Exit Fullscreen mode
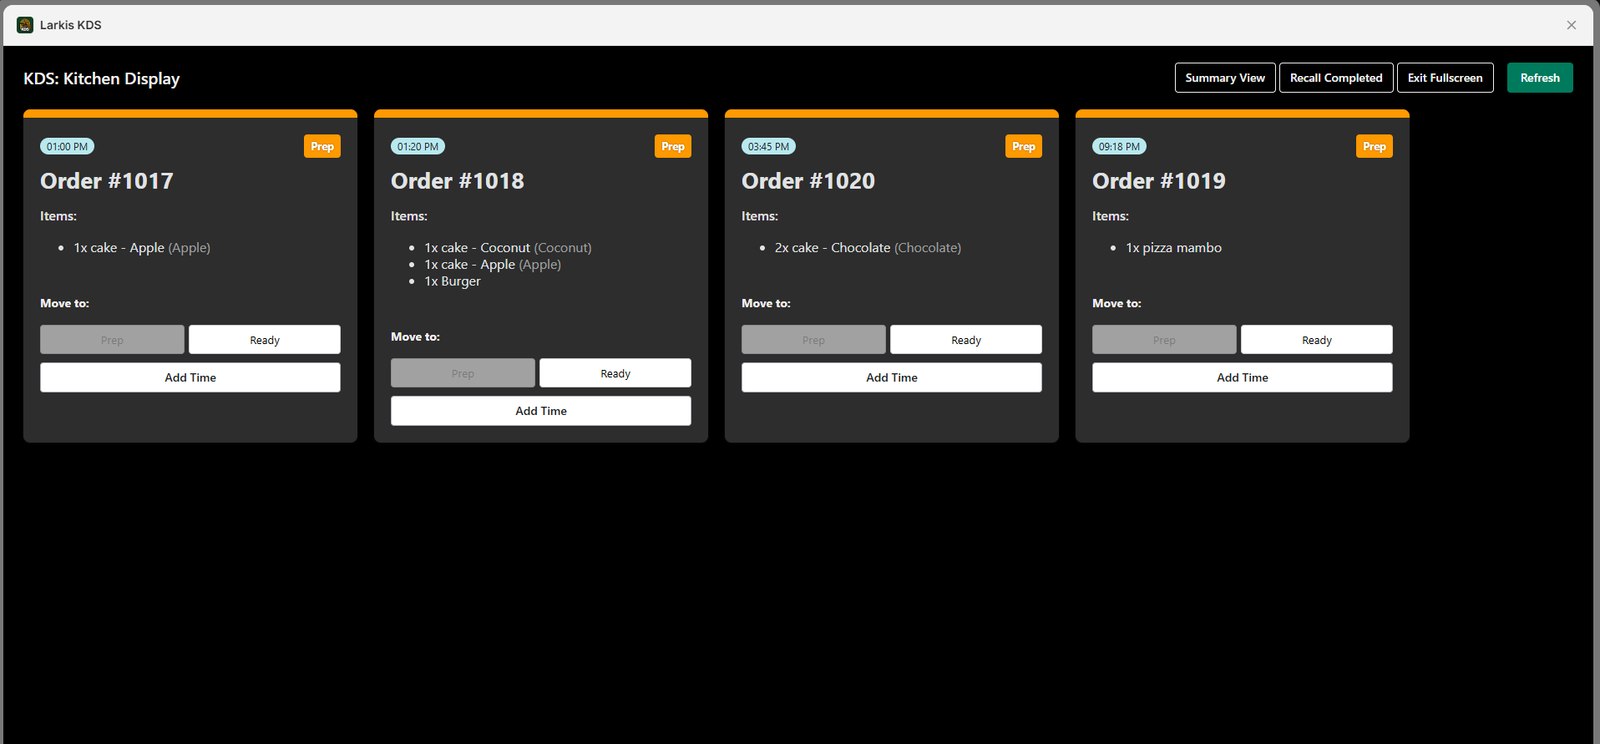Screen dimensions: 1600x744 point(1445,78)
